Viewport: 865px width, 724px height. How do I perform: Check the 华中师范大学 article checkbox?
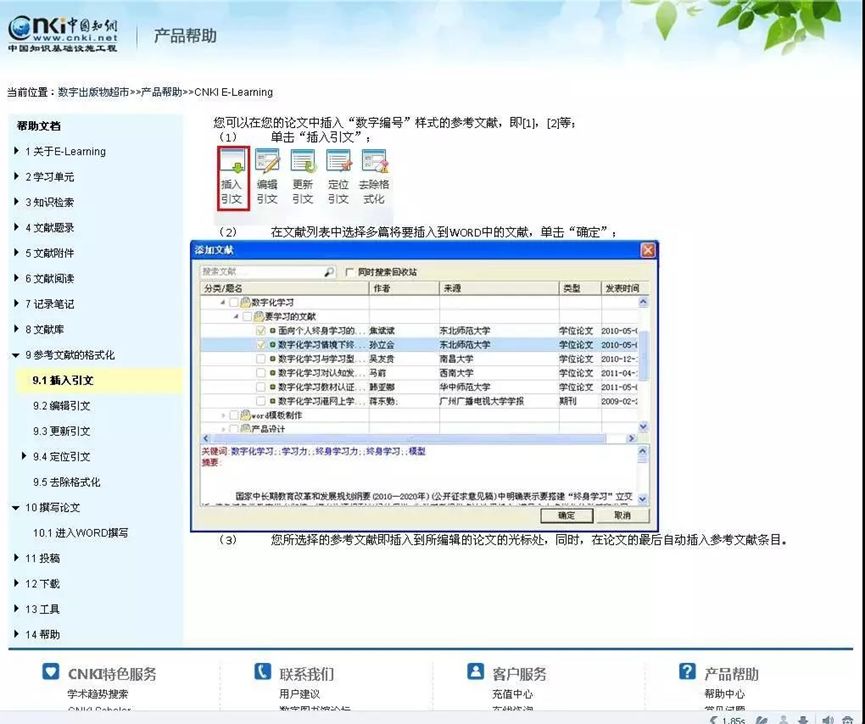click(x=261, y=387)
